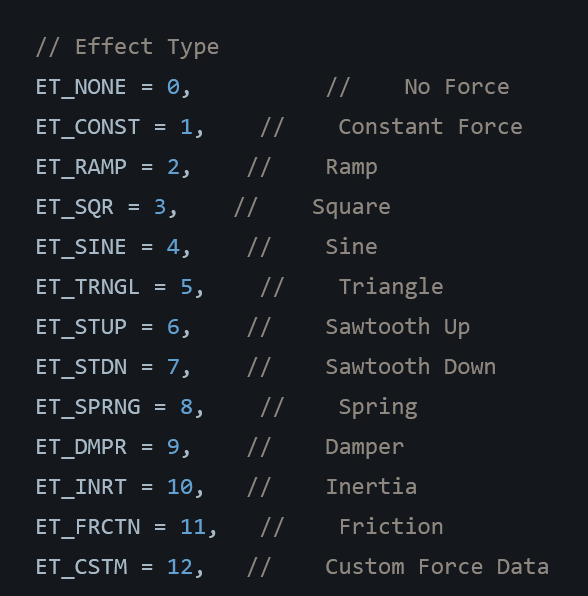Click the ET_DMPR enum name

click(81, 447)
